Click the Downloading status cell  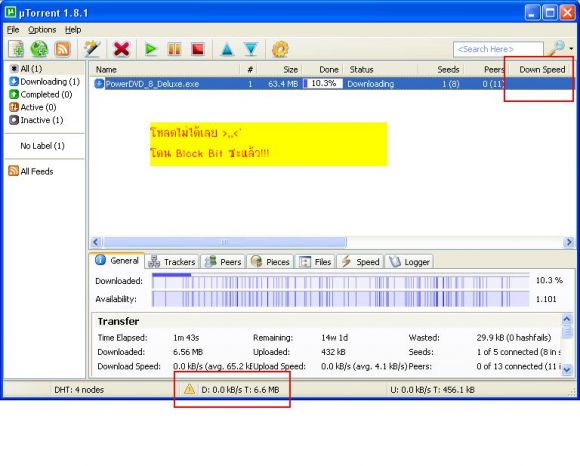point(370,84)
